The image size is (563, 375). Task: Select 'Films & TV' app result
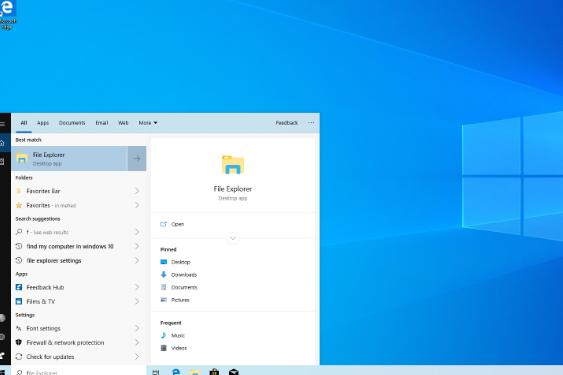pyautogui.click(x=41, y=301)
